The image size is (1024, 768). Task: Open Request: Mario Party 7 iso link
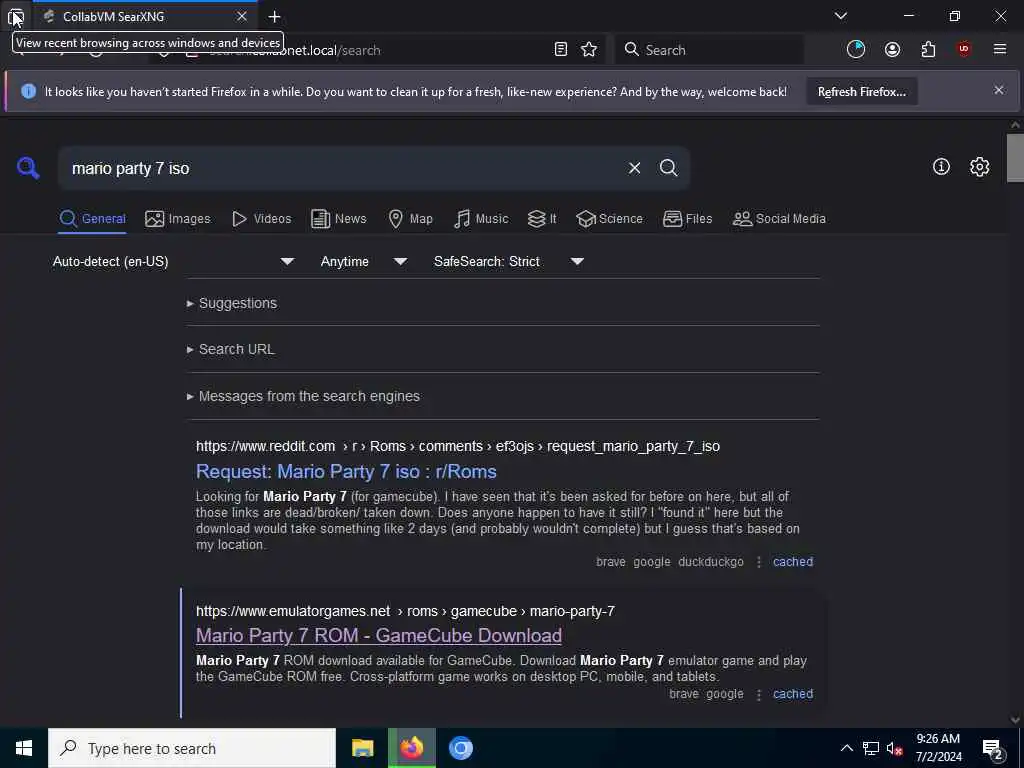[x=346, y=472]
